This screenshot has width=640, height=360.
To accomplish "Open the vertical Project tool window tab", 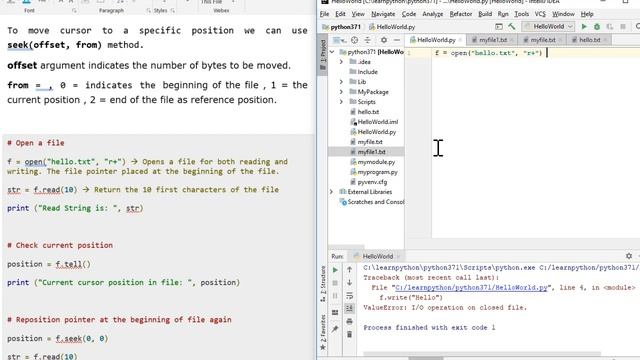I will coord(323,55).
